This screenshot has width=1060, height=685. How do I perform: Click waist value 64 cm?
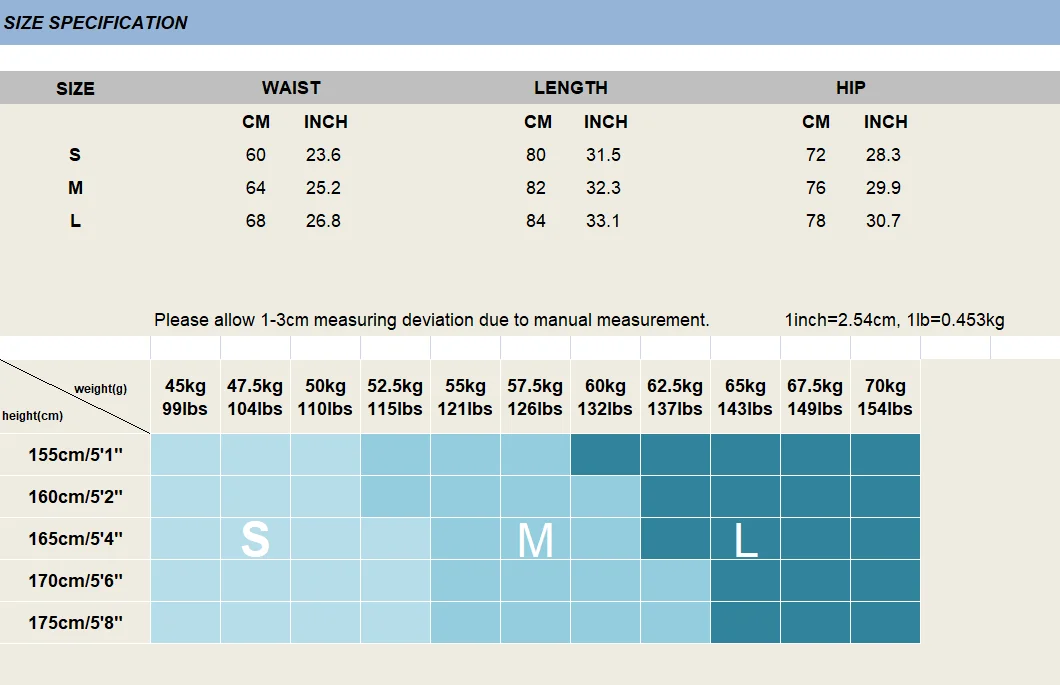point(256,188)
